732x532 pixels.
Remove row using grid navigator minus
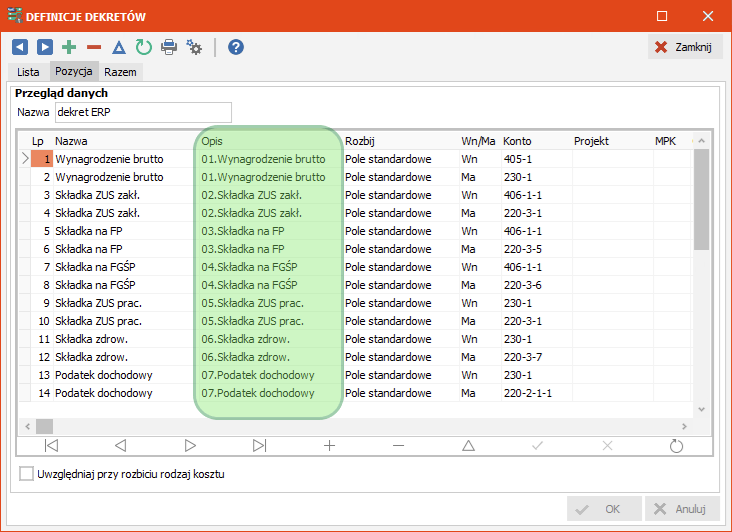click(398, 446)
